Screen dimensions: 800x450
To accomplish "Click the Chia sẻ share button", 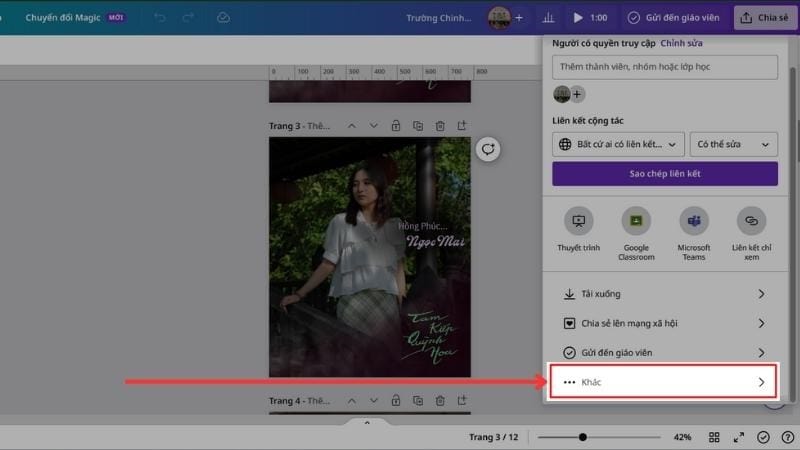I will coord(766,17).
